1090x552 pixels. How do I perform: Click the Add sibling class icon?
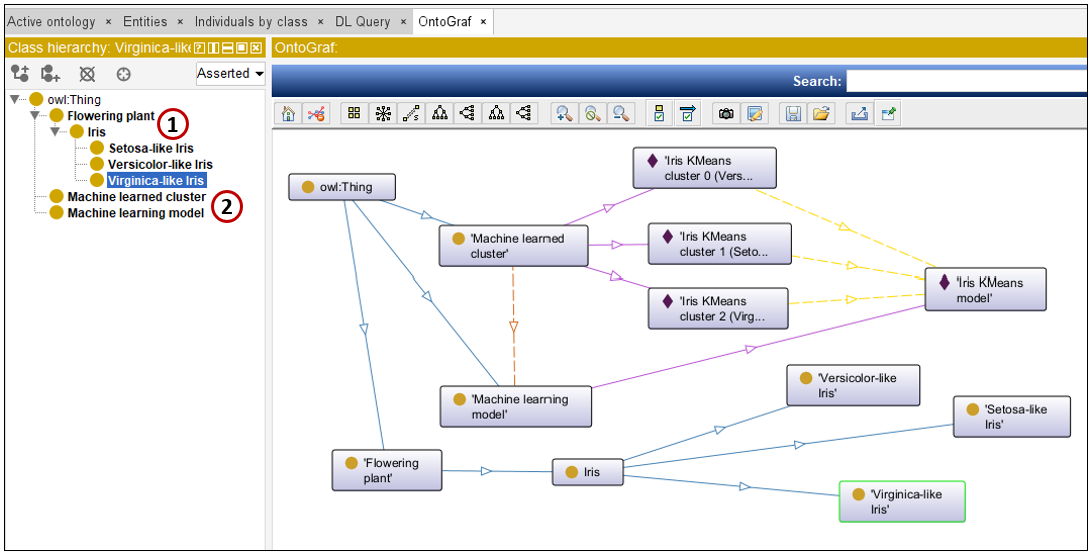pyautogui.click(x=51, y=73)
